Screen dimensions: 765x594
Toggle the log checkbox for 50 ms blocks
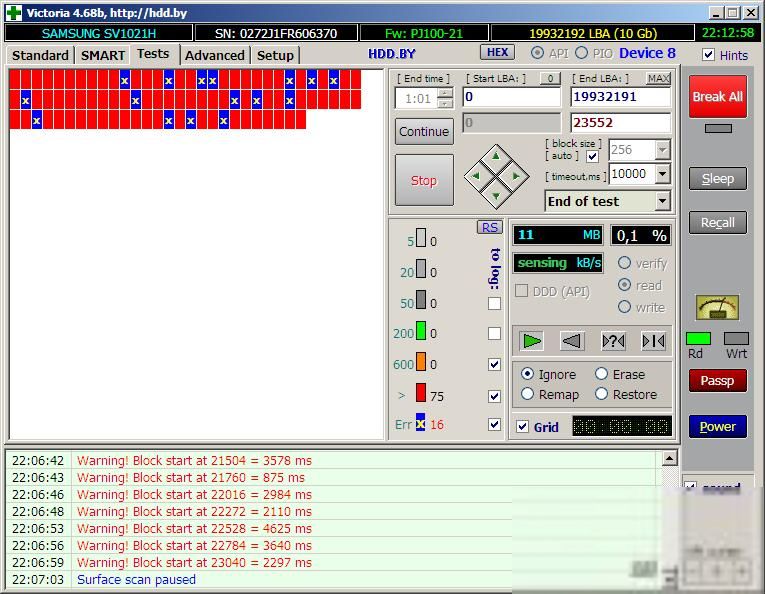point(494,303)
